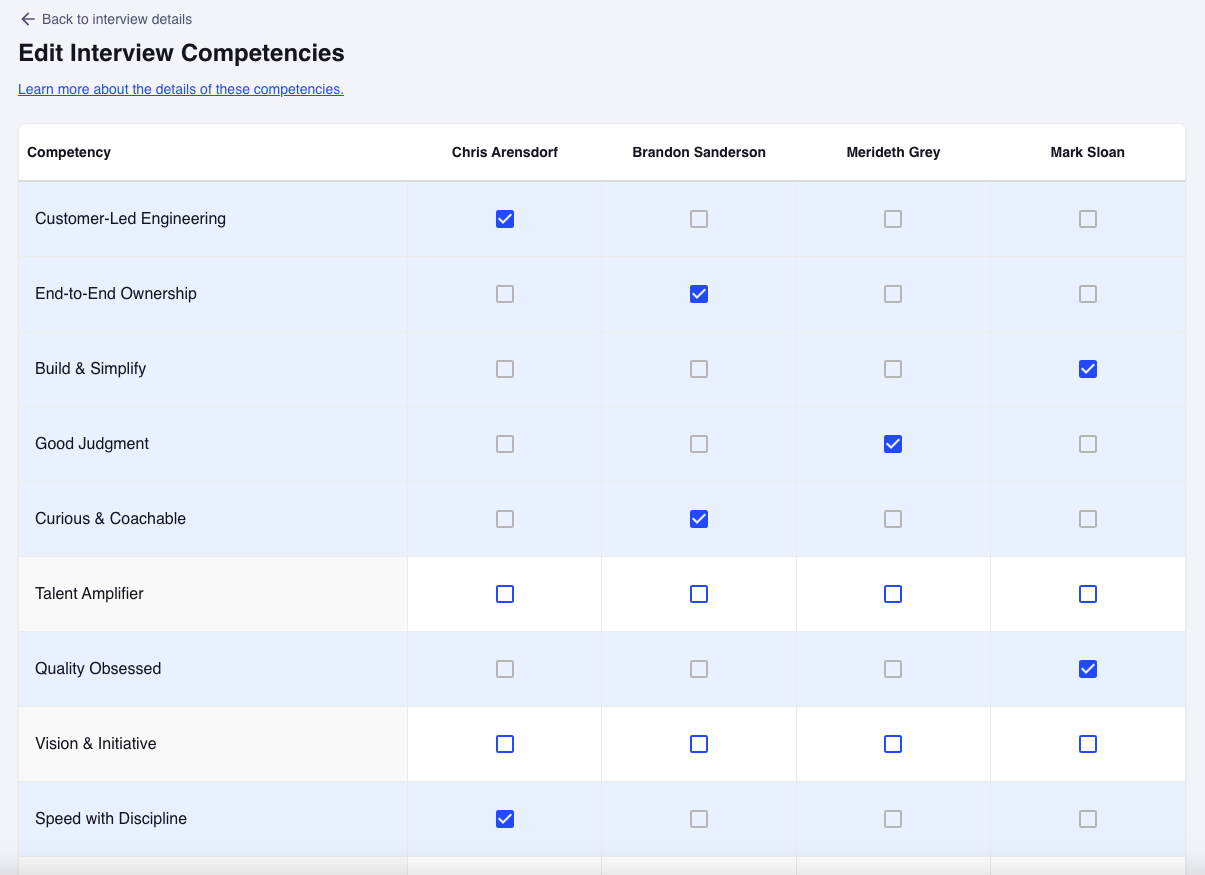Enable Quality Obsessed for Brandon Sanderson
The width and height of the screenshot is (1205, 875).
point(698,668)
